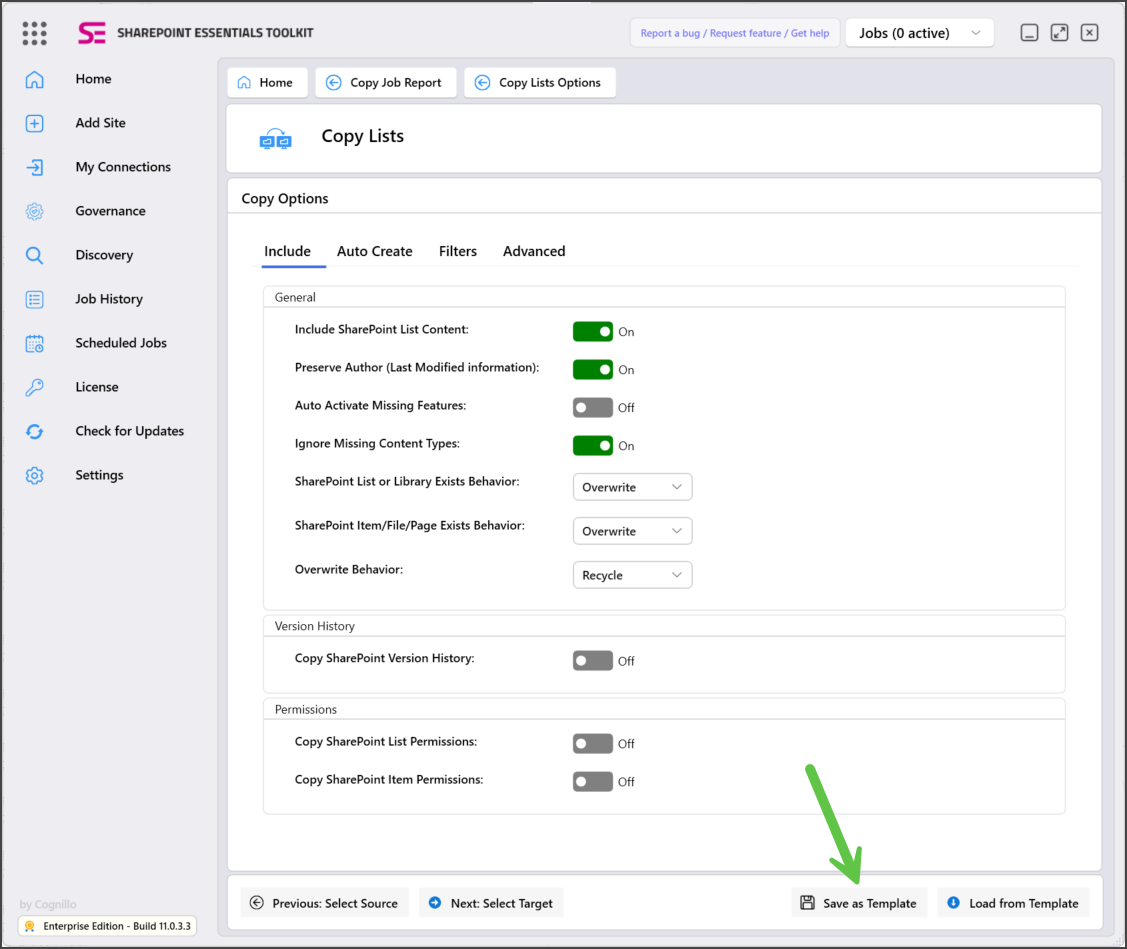Click the Job History list icon

click(34, 299)
